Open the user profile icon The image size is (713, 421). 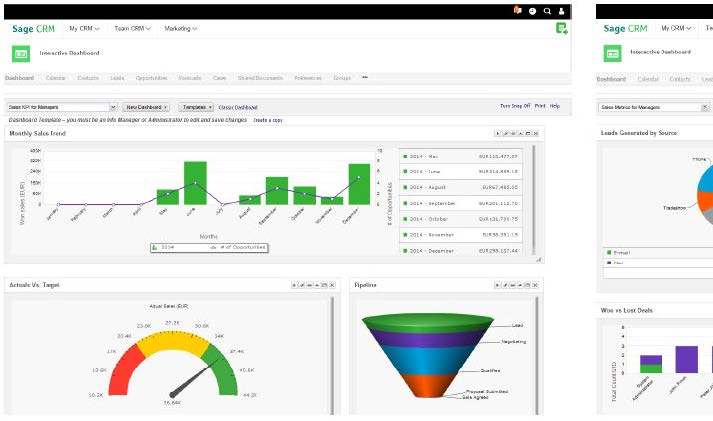tap(562, 11)
